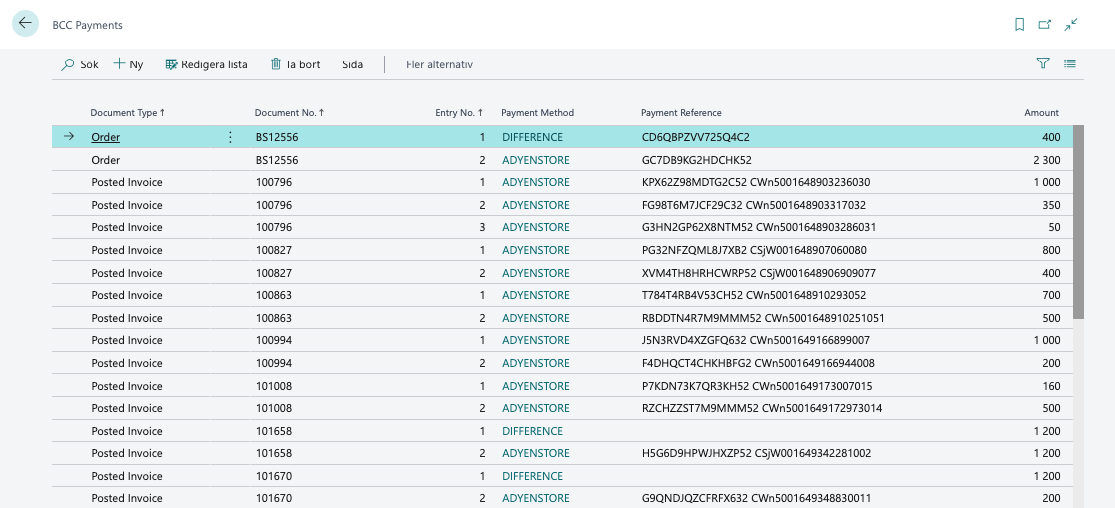Open the underlined Order link in first row
Screen dimensions: 1115x508
coord(105,137)
